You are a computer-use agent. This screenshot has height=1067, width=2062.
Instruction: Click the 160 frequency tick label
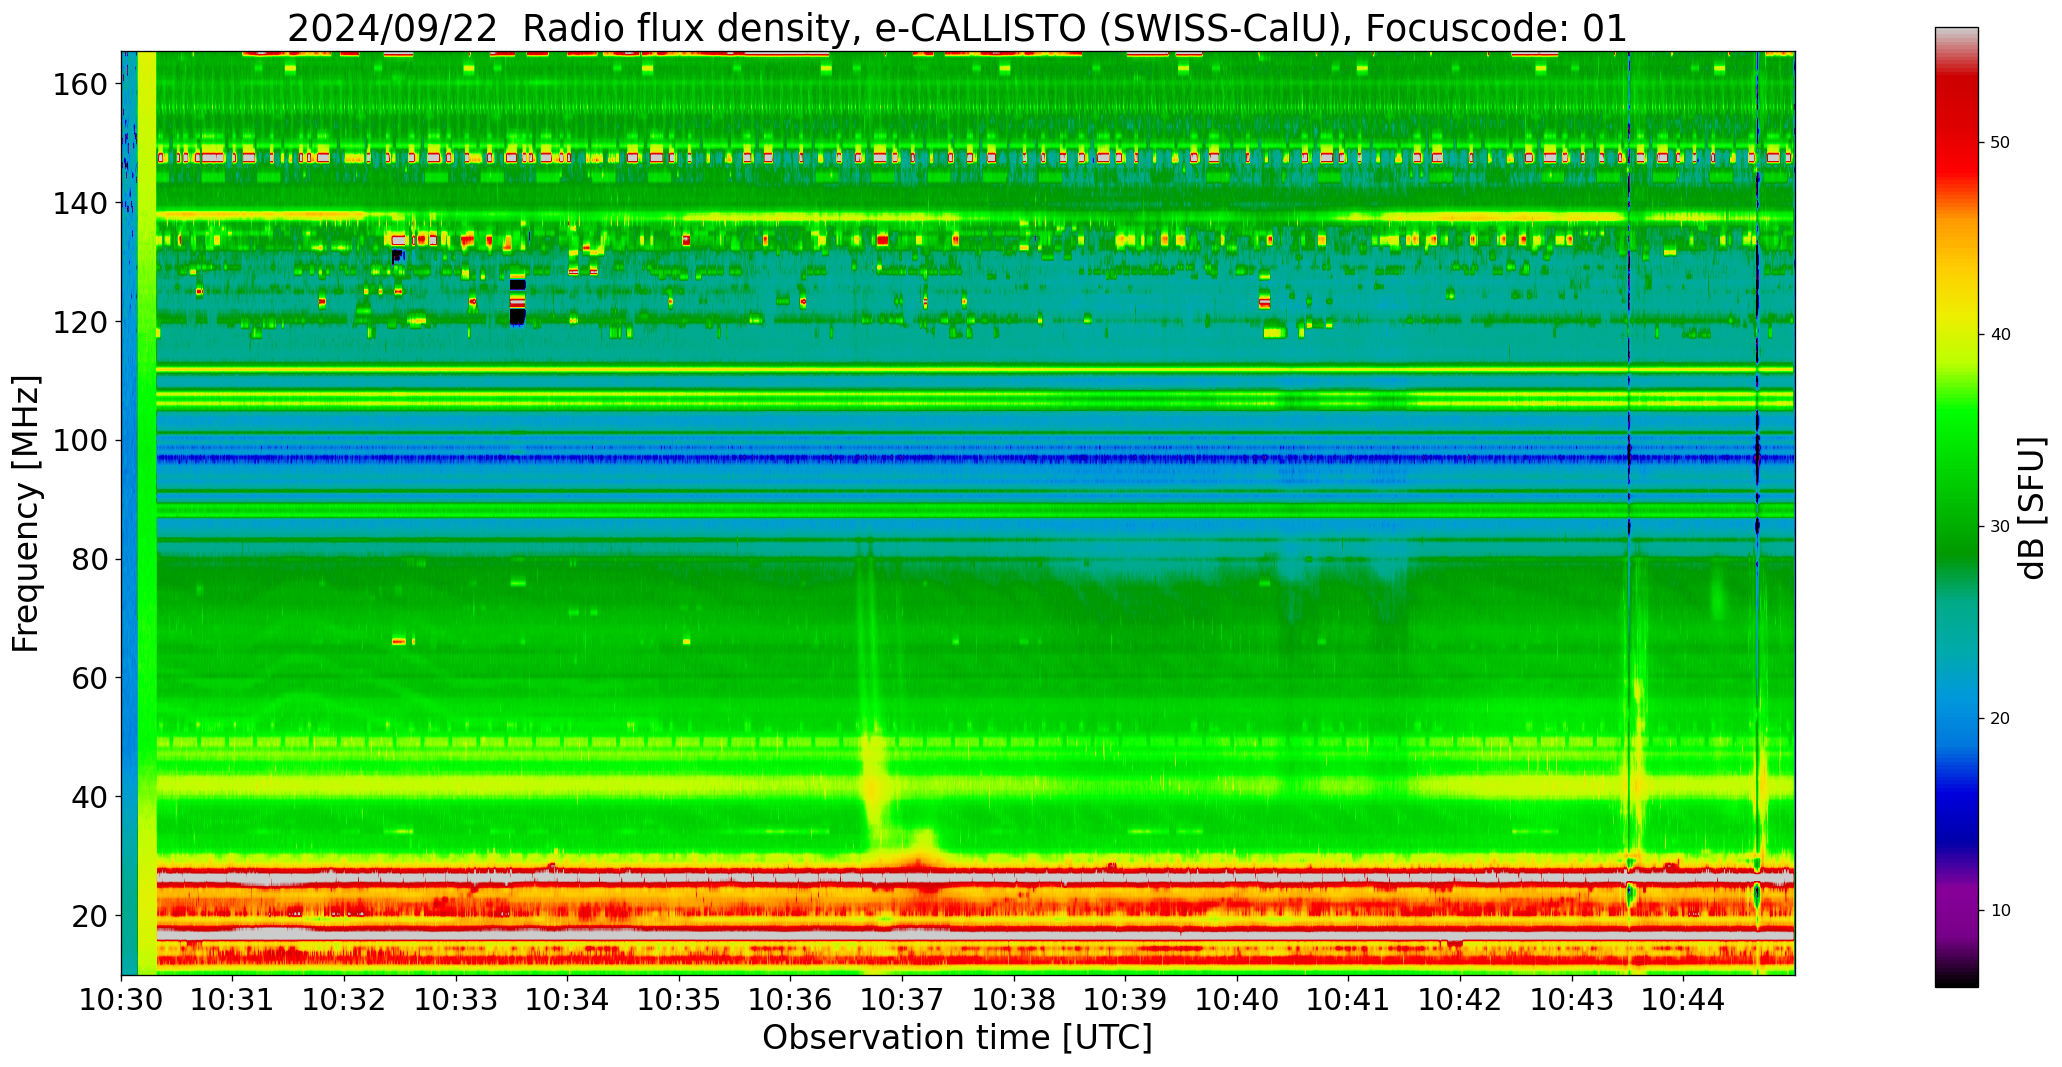80,85
